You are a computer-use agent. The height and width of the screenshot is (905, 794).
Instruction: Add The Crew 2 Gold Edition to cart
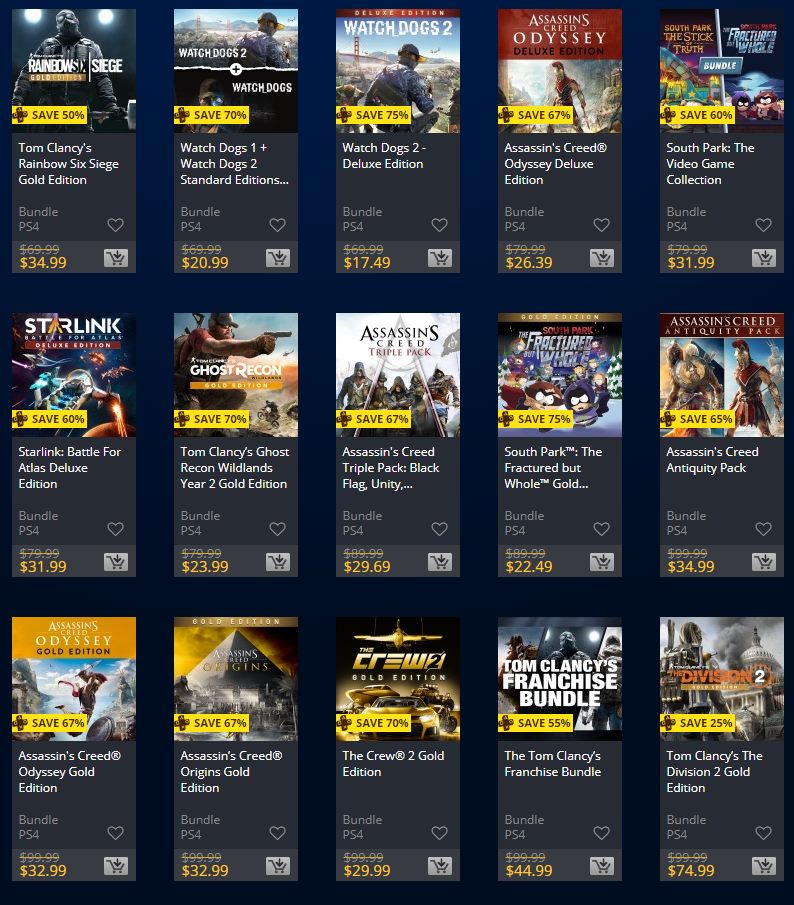(x=440, y=866)
